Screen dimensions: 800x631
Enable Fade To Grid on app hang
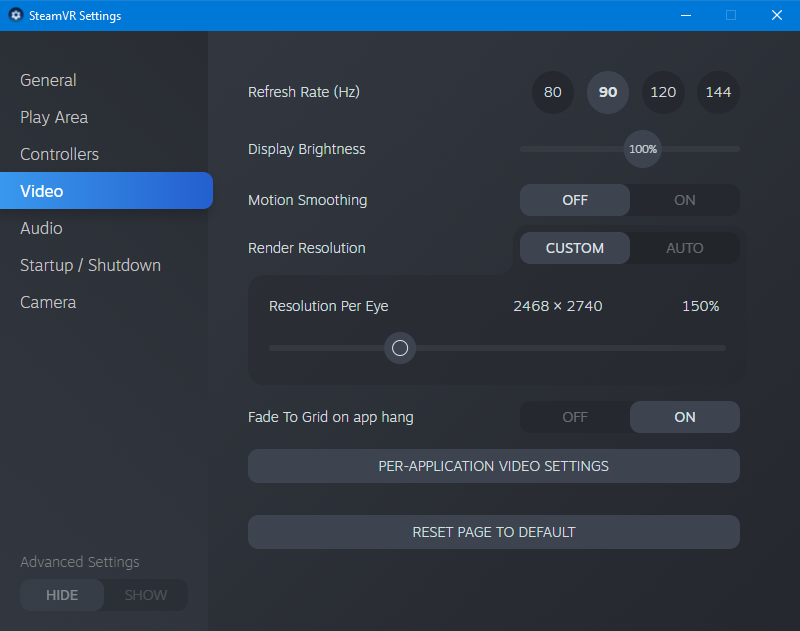pos(685,417)
